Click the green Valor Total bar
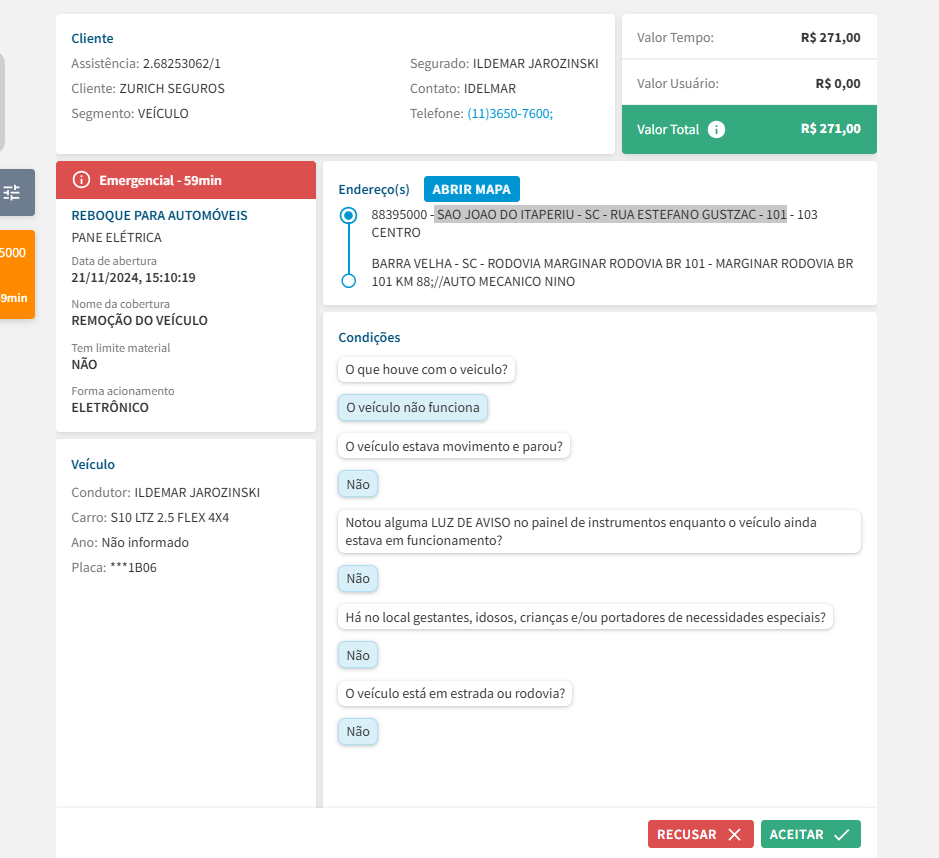Viewport: 939px width, 858px height. (x=749, y=129)
